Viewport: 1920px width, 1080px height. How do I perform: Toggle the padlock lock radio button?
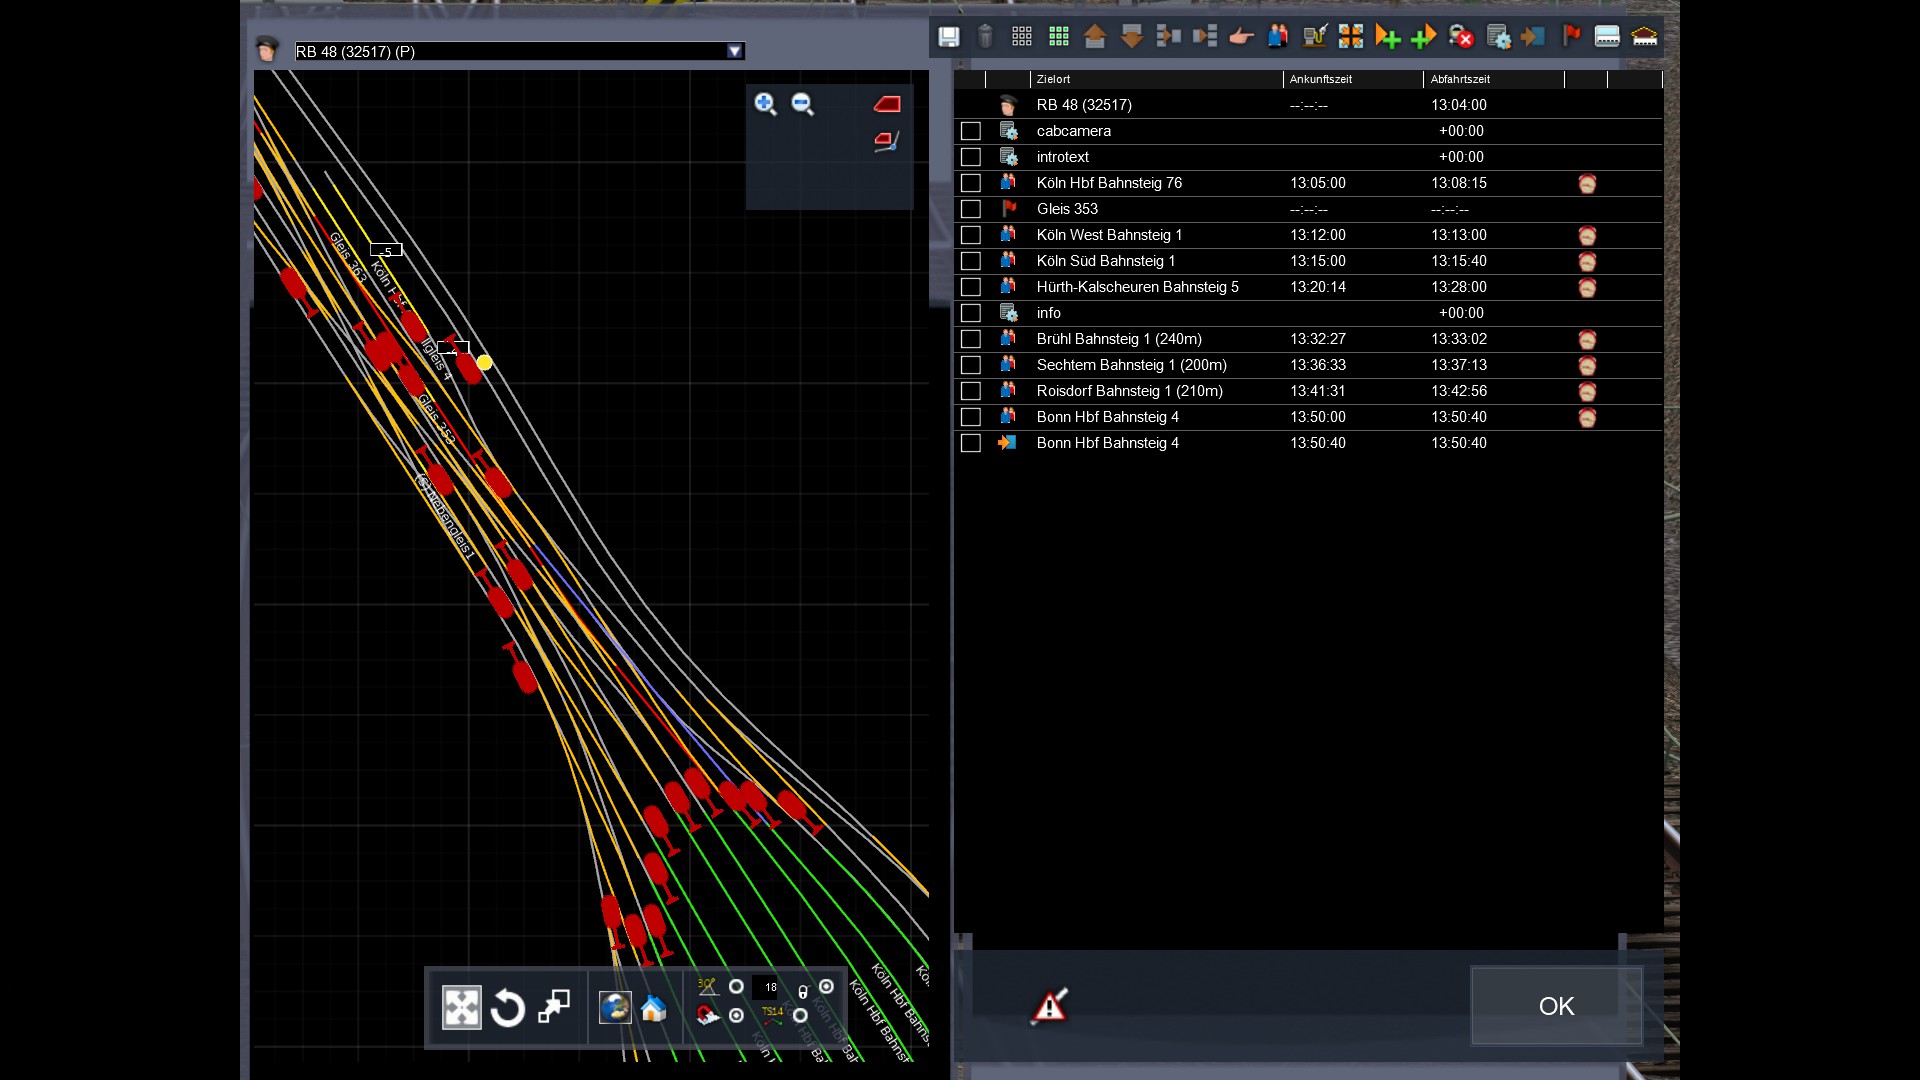tap(826, 987)
